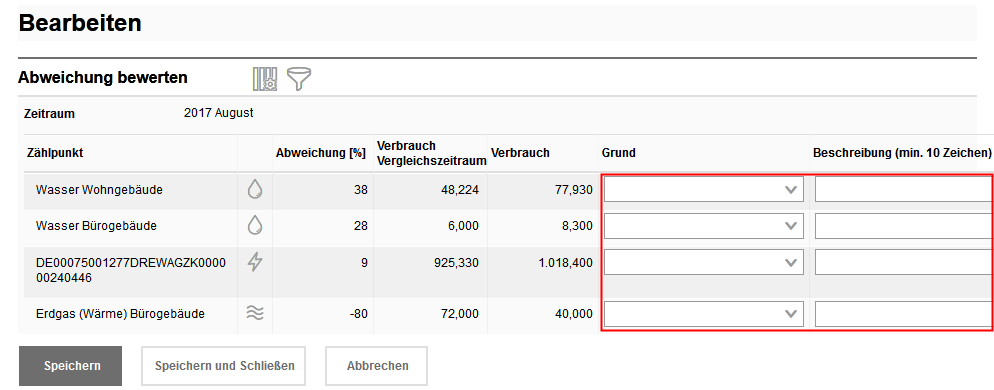Click consumption value 40,000

tap(574, 314)
